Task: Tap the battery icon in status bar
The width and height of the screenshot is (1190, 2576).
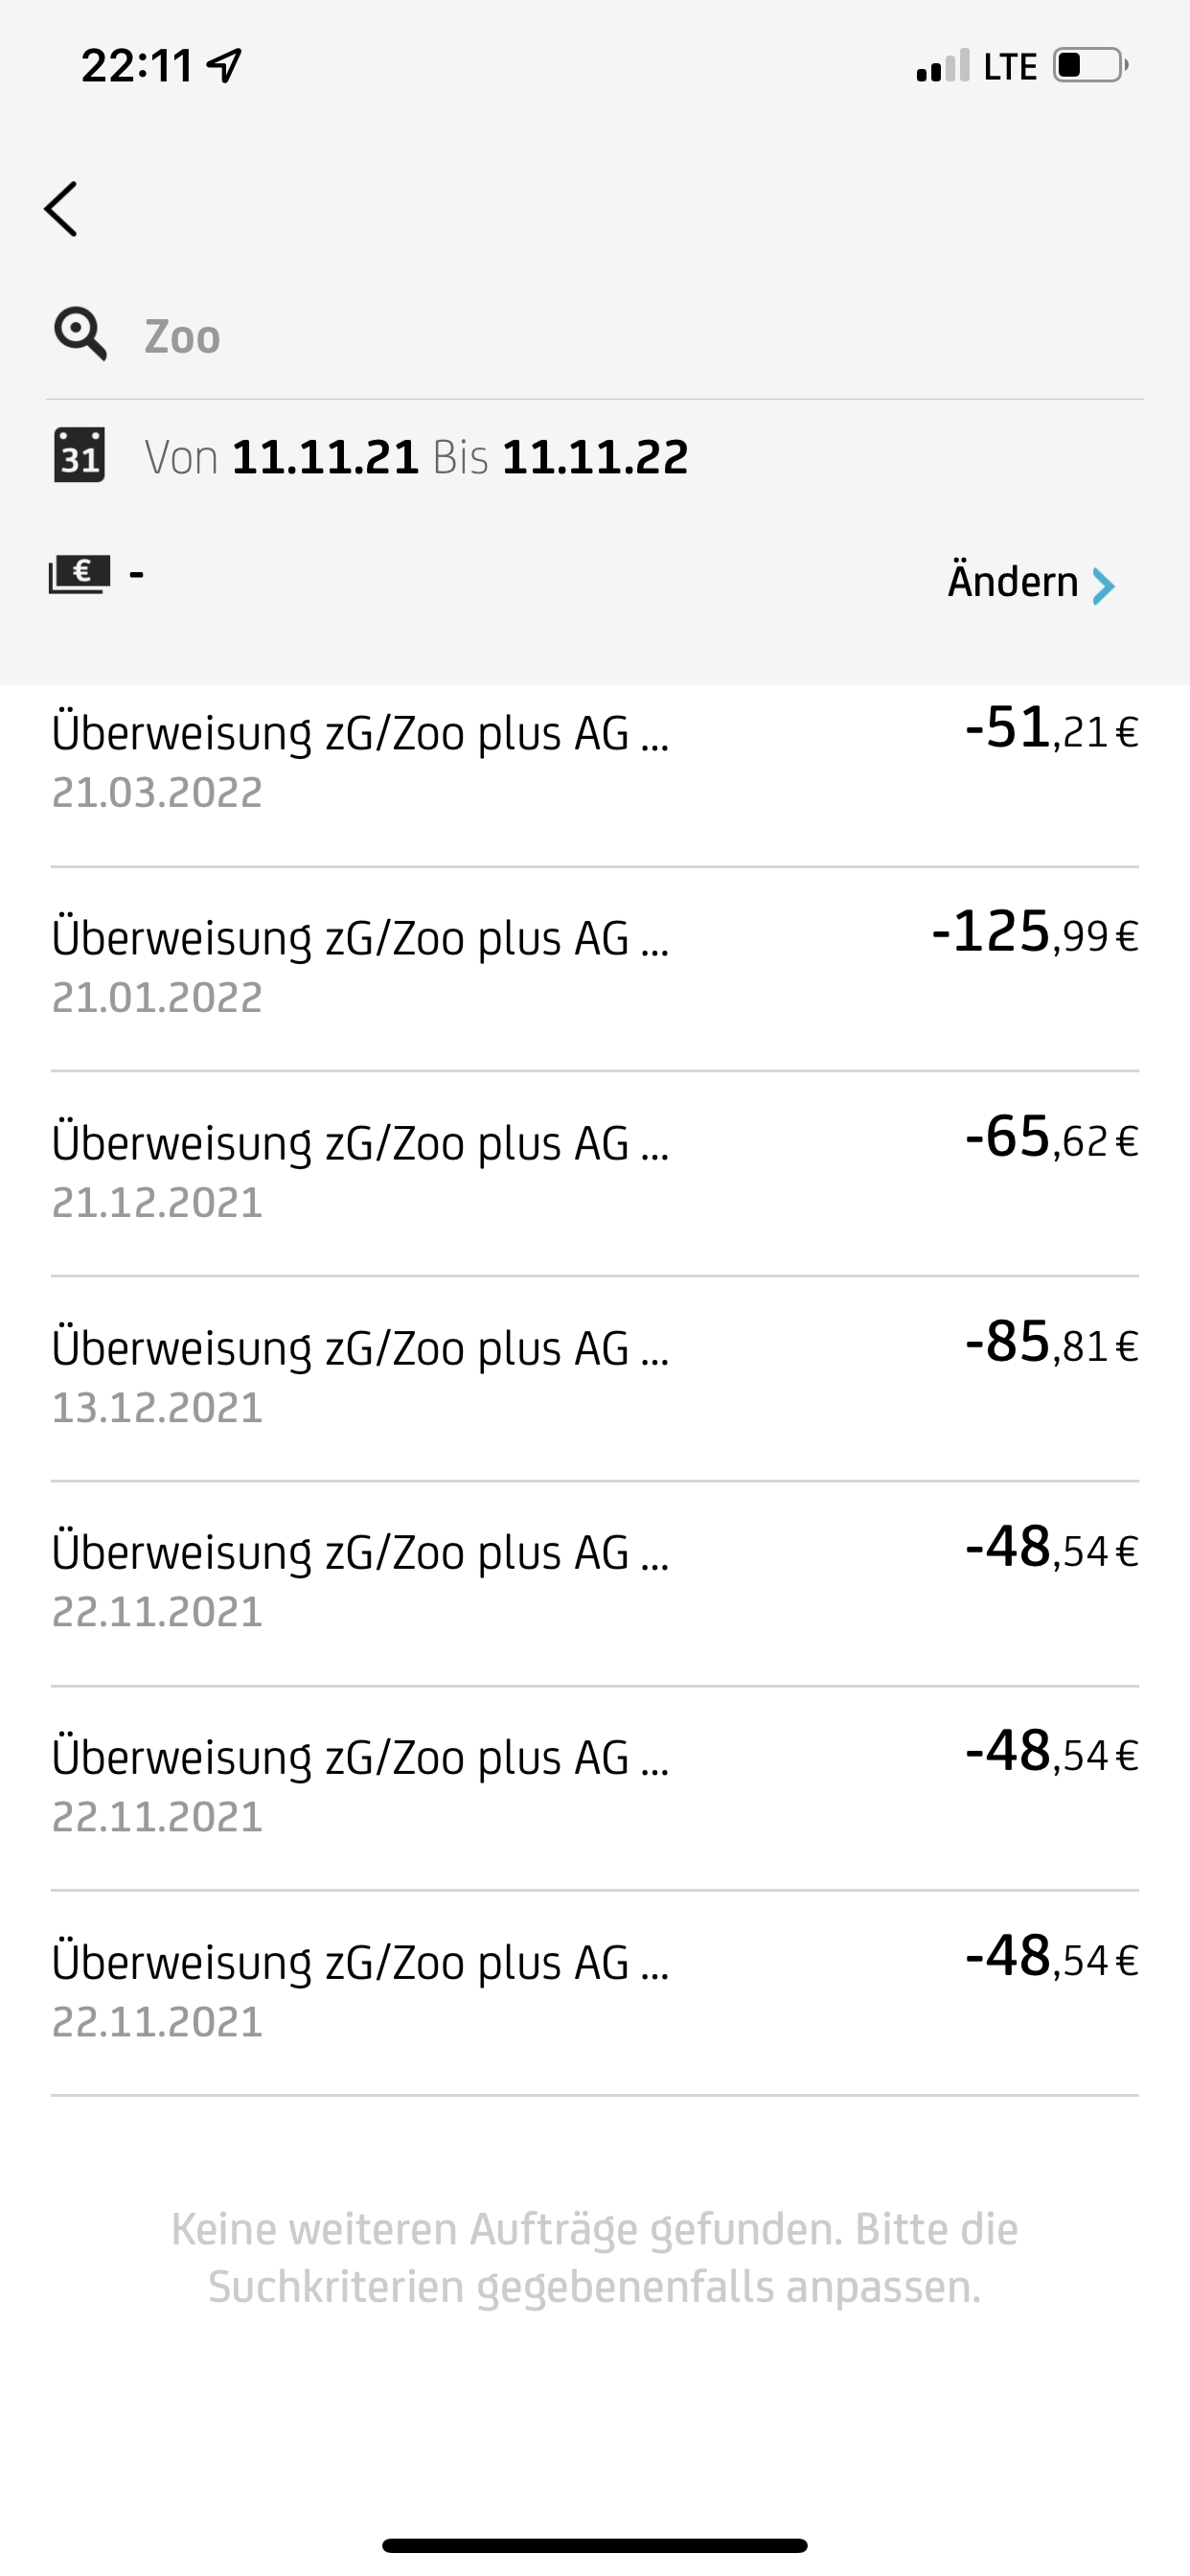Action: pyautogui.click(x=1089, y=66)
